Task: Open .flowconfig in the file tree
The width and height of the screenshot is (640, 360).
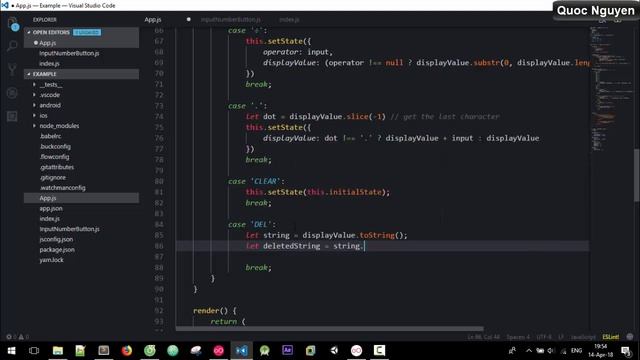Action: point(54,157)
